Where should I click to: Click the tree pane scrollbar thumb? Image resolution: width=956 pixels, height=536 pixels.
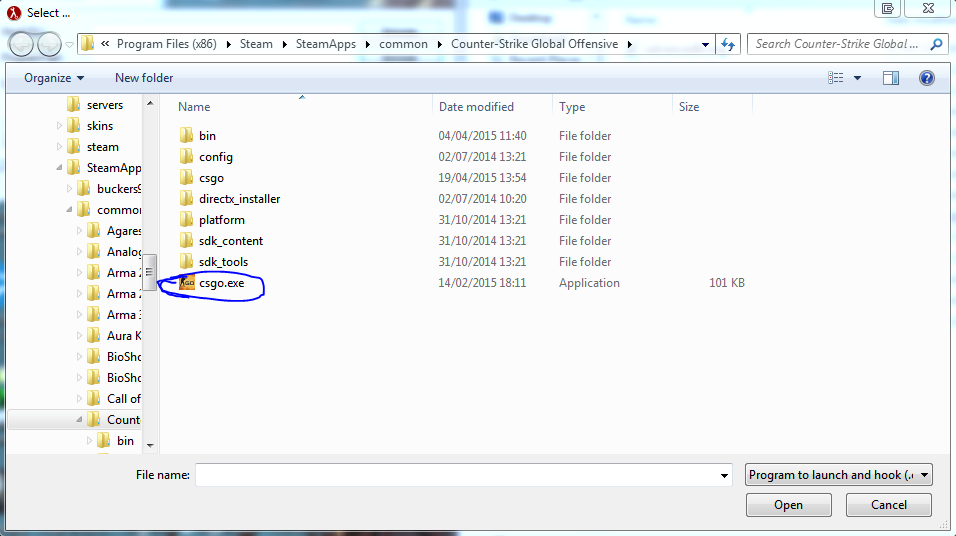pyautogui.click(x=149, y=272)
